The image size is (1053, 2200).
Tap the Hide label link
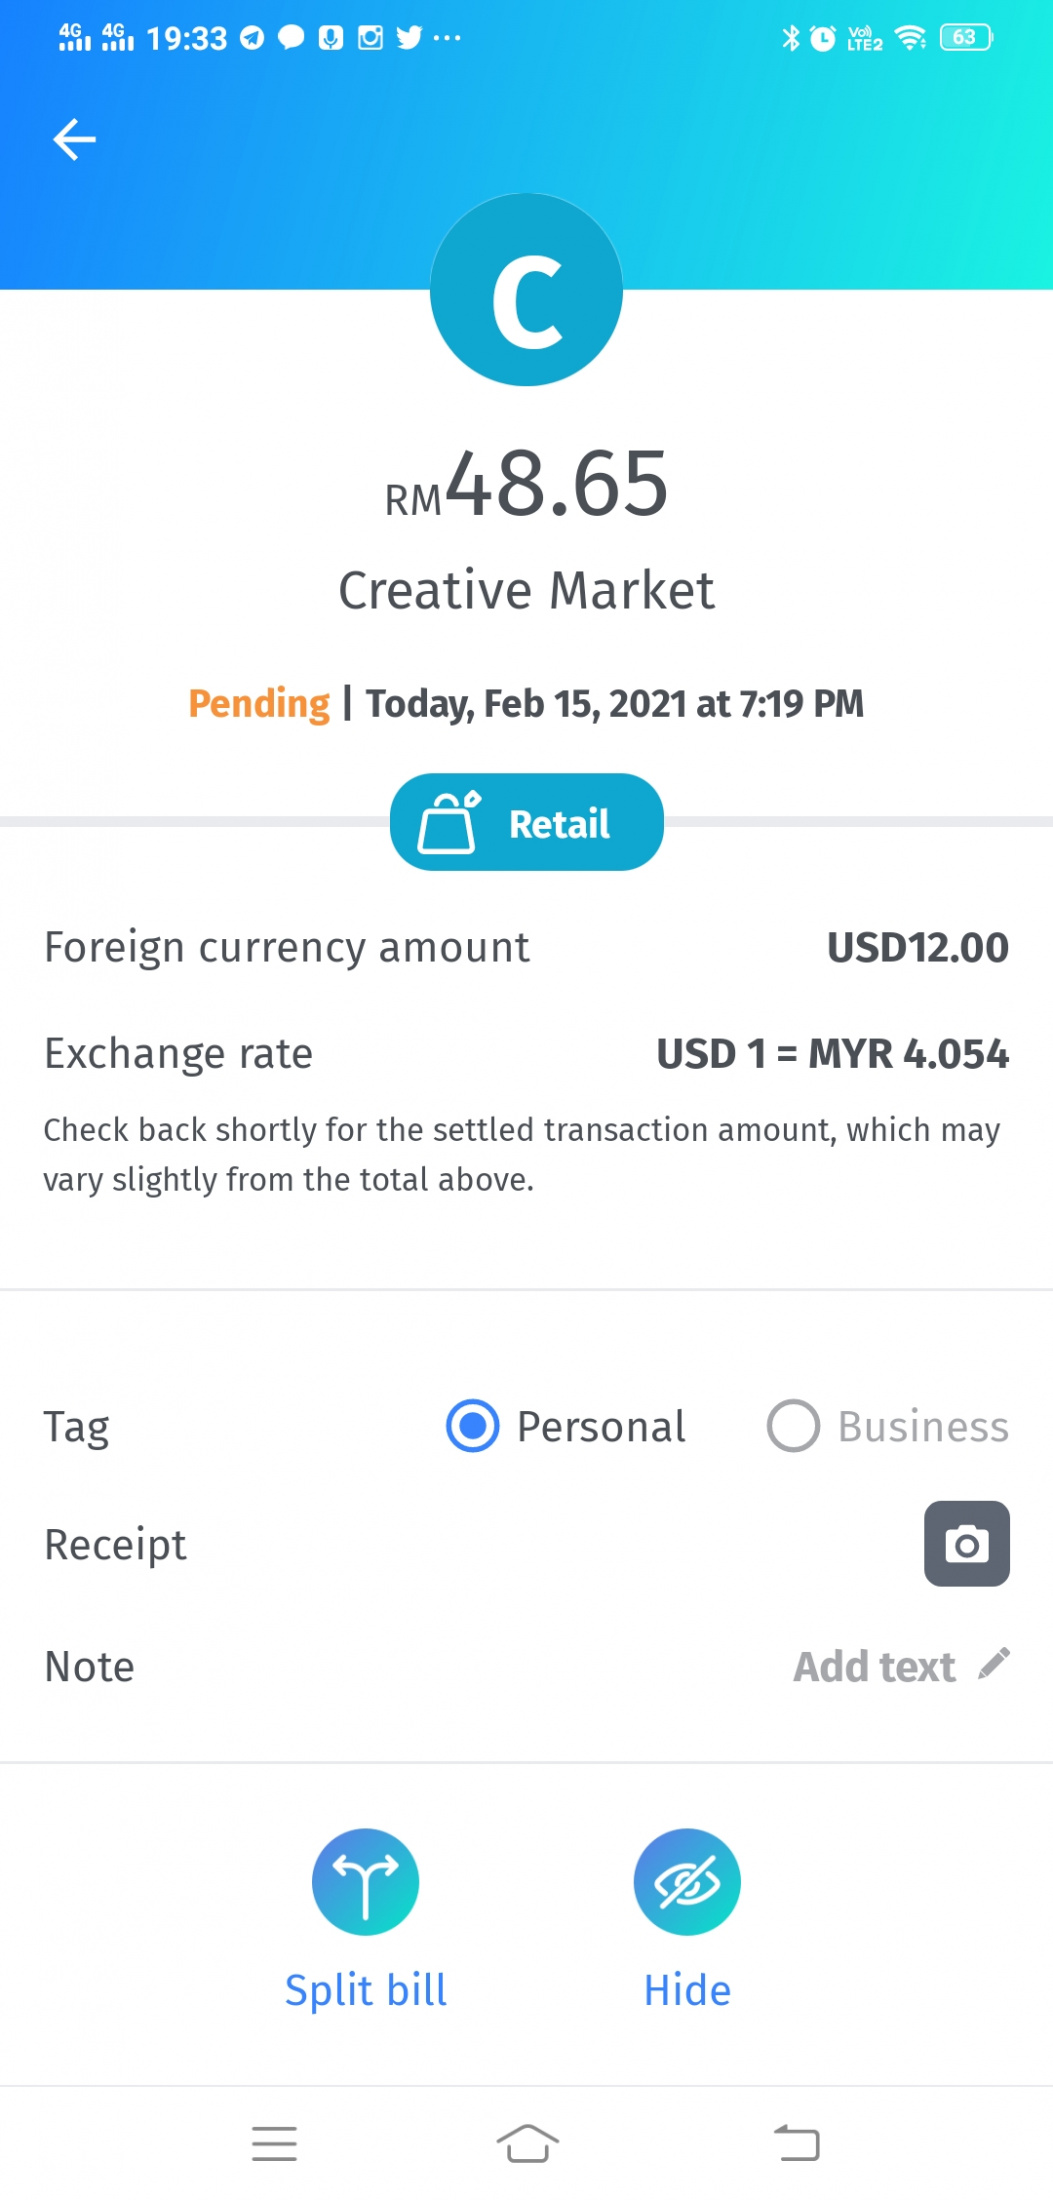click(x=687, y=1990)
